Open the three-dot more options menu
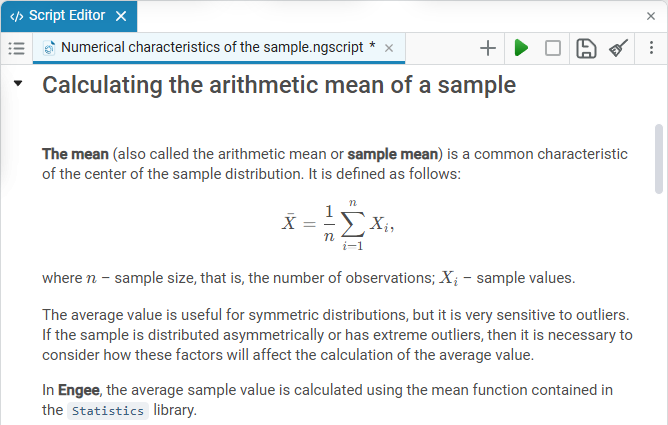Image resolution: width=668 pixels, height=425 pixels. pos(651,48)
